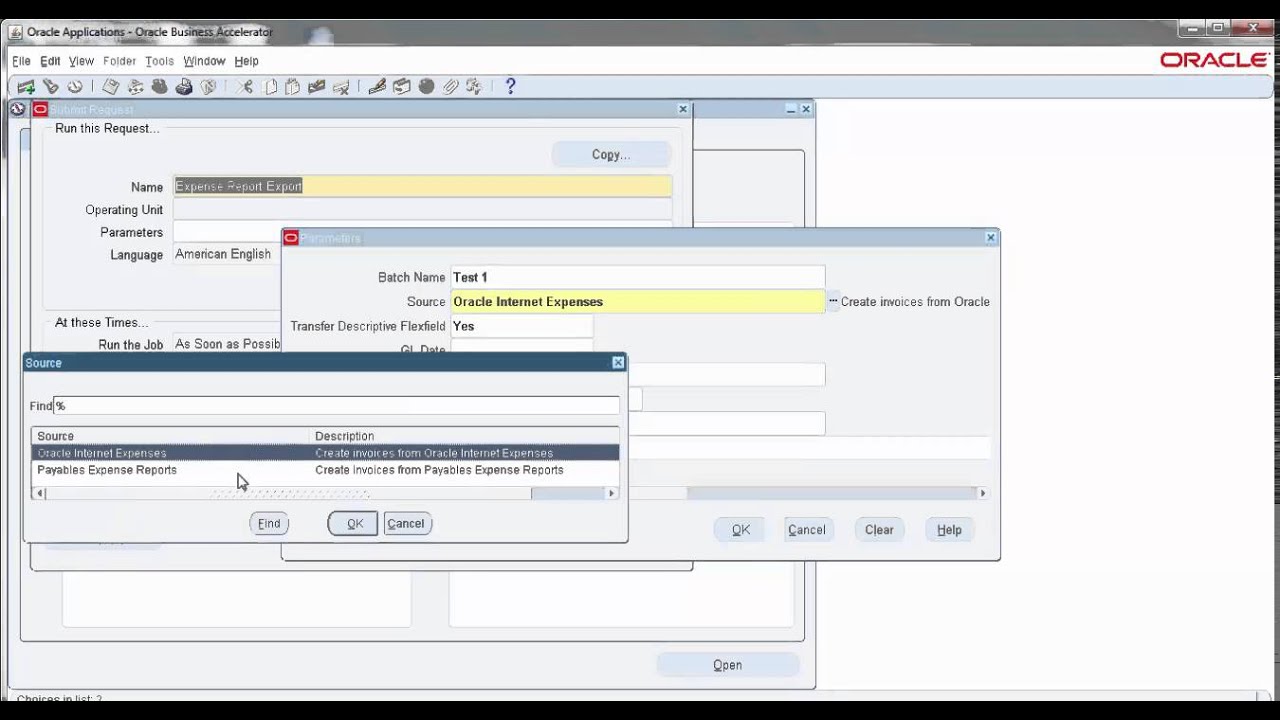Open the list of values button beside Source field
1280x720 pixels.
coord(833,301)
